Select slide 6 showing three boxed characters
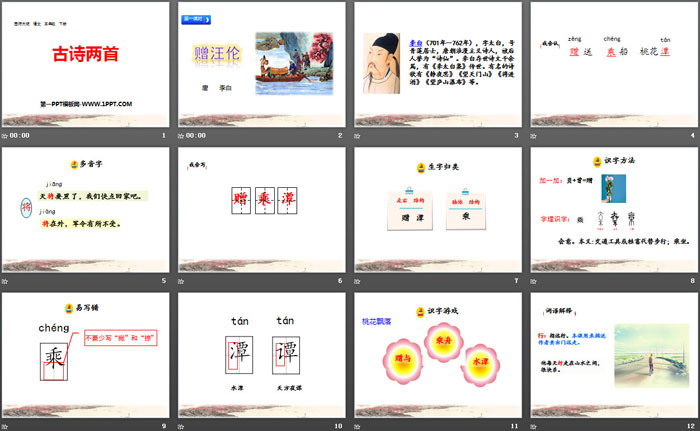700x431 pixels. point(262,209)
